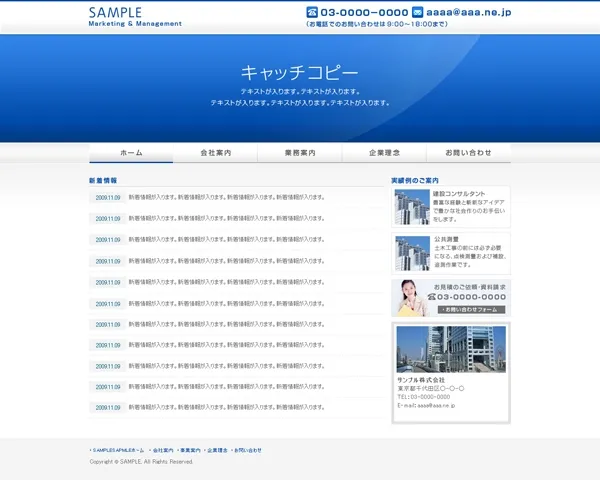Click the phone icon in the estimate banner
600x480 pixels.
tap(431, 297)
